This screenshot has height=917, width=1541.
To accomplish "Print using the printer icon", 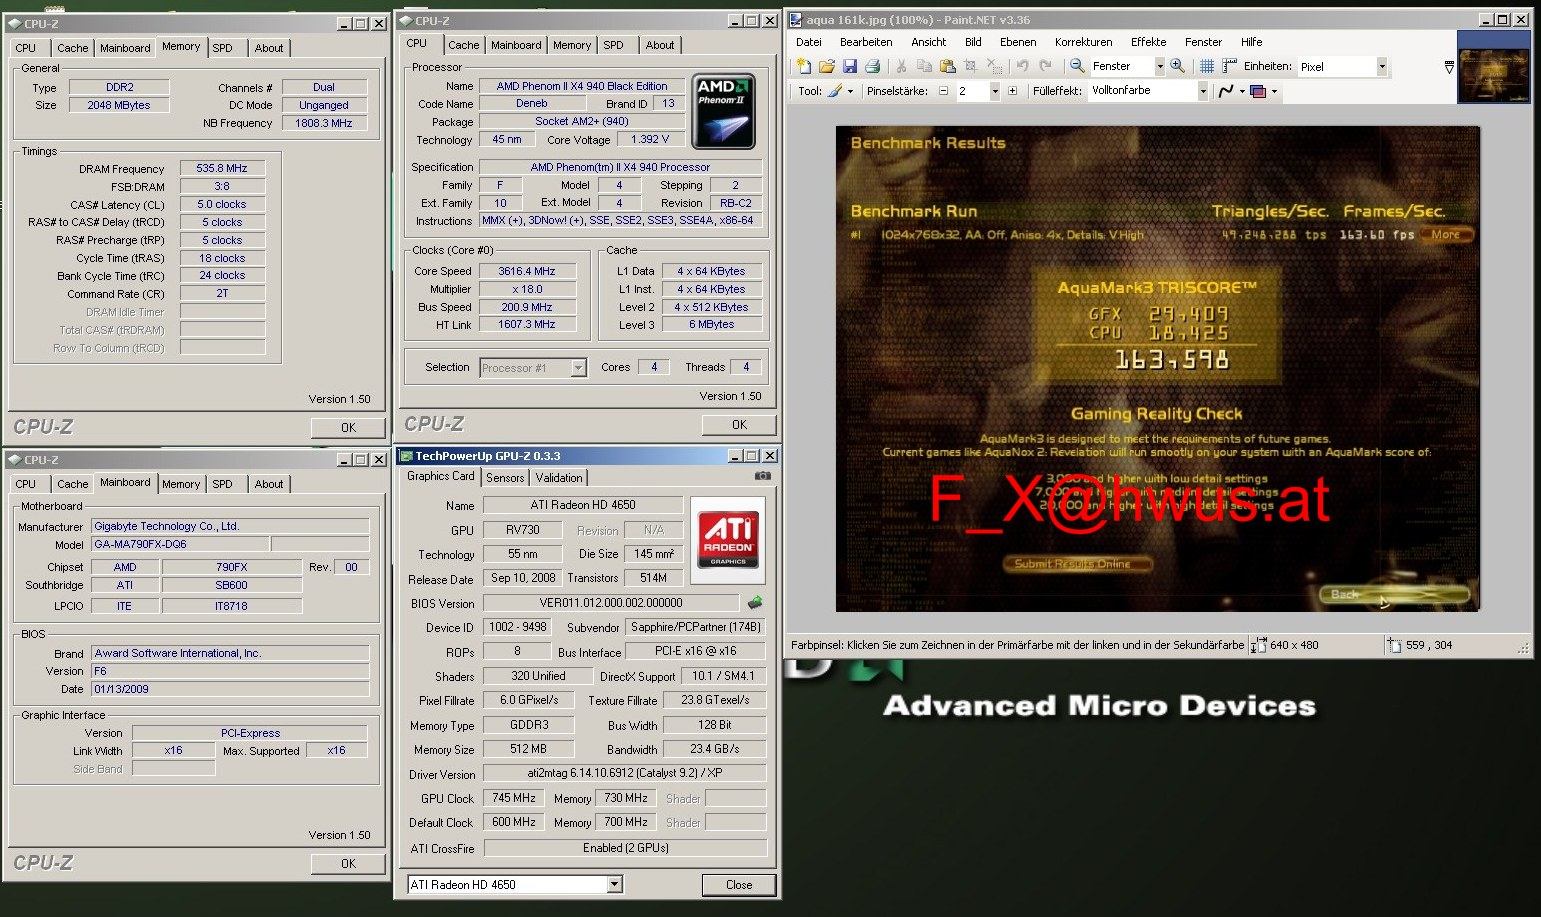I will pyautogui.click(x=872, y=66).
